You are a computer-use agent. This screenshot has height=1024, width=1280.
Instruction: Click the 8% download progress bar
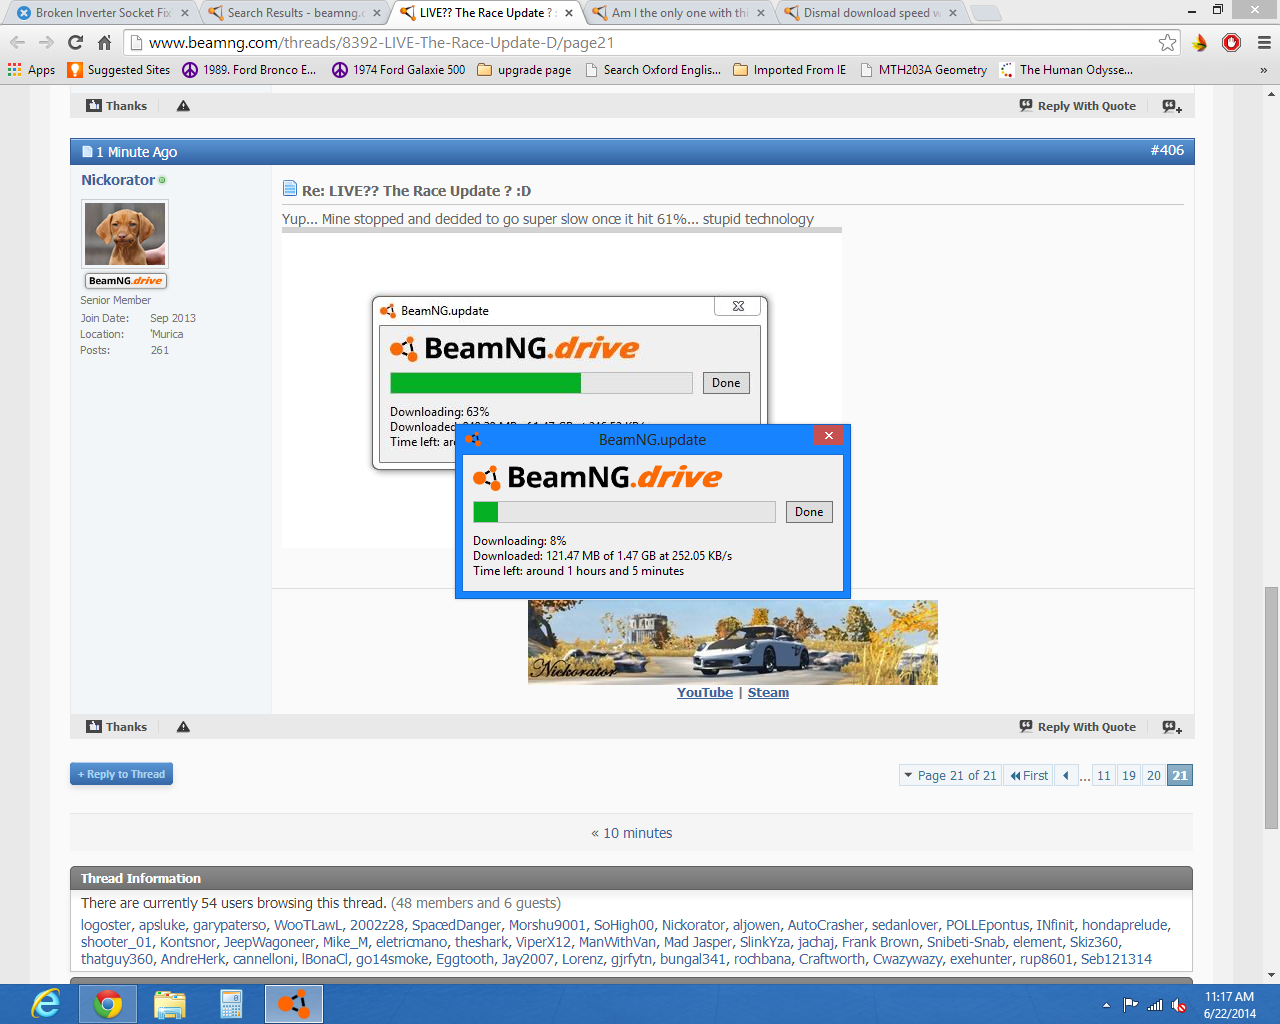pos(624,512)
